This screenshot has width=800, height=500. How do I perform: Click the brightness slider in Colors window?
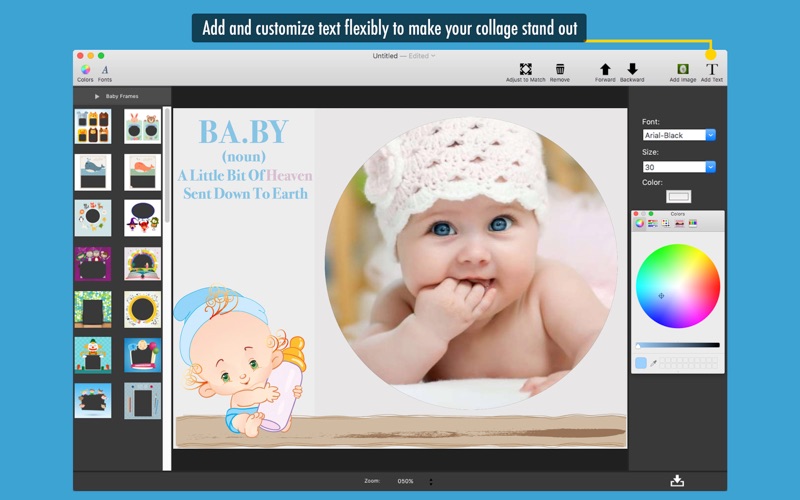click(x=678, y=345)
